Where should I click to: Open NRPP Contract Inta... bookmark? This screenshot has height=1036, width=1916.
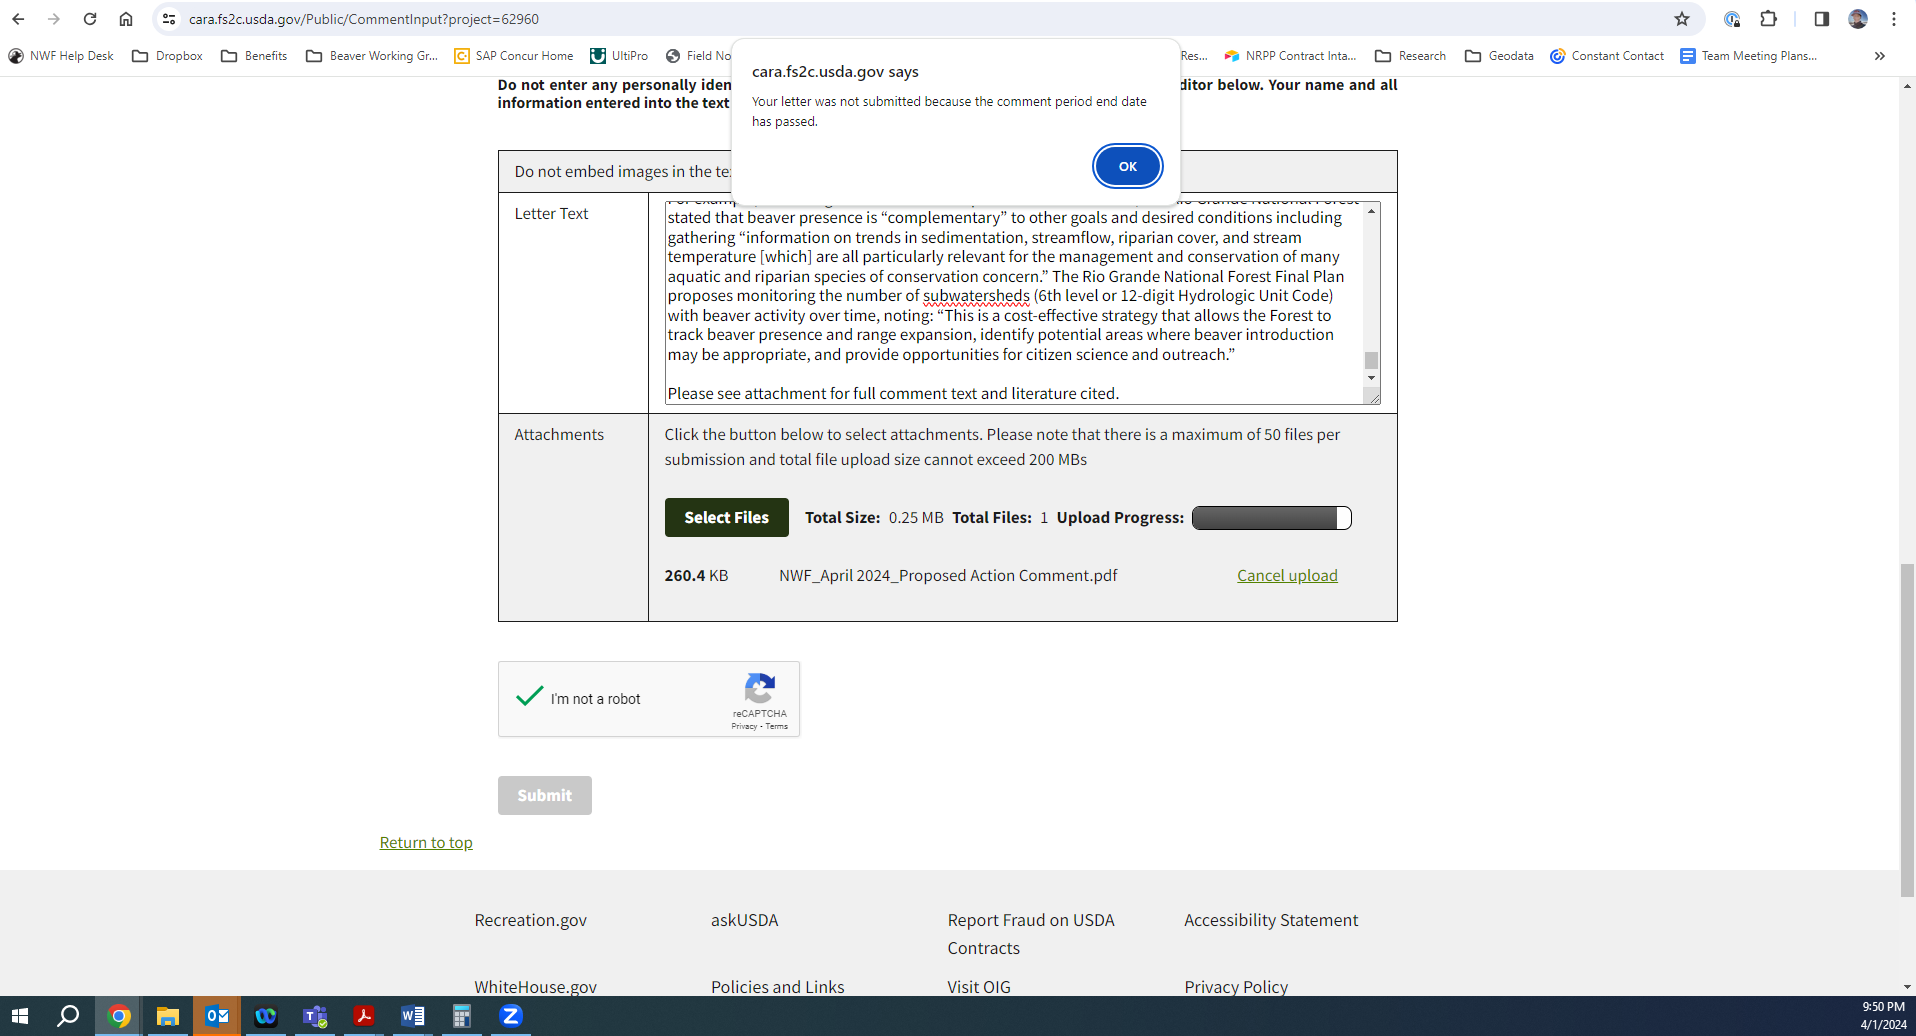1290,56
